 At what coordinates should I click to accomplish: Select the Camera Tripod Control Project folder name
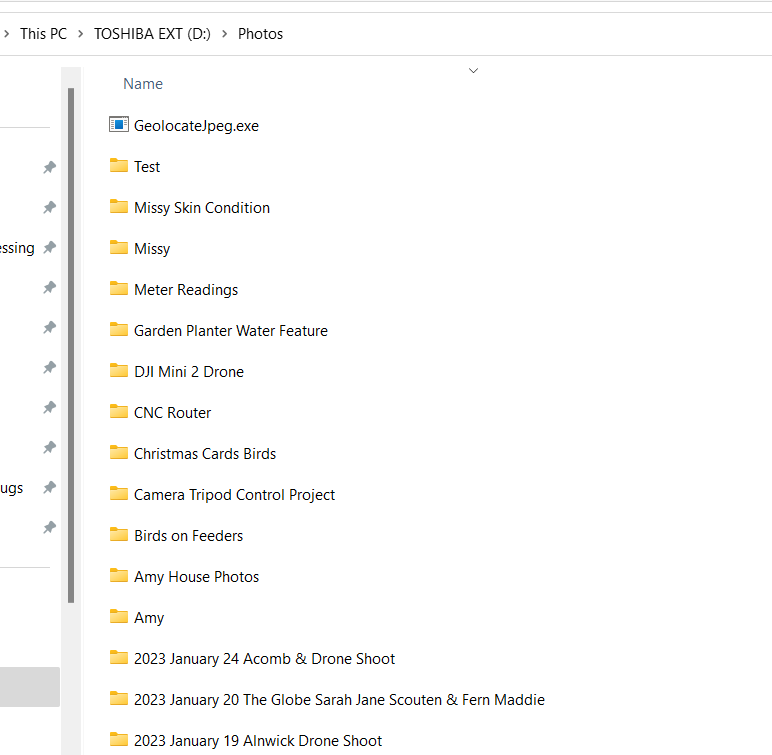(x=235, y=494)
